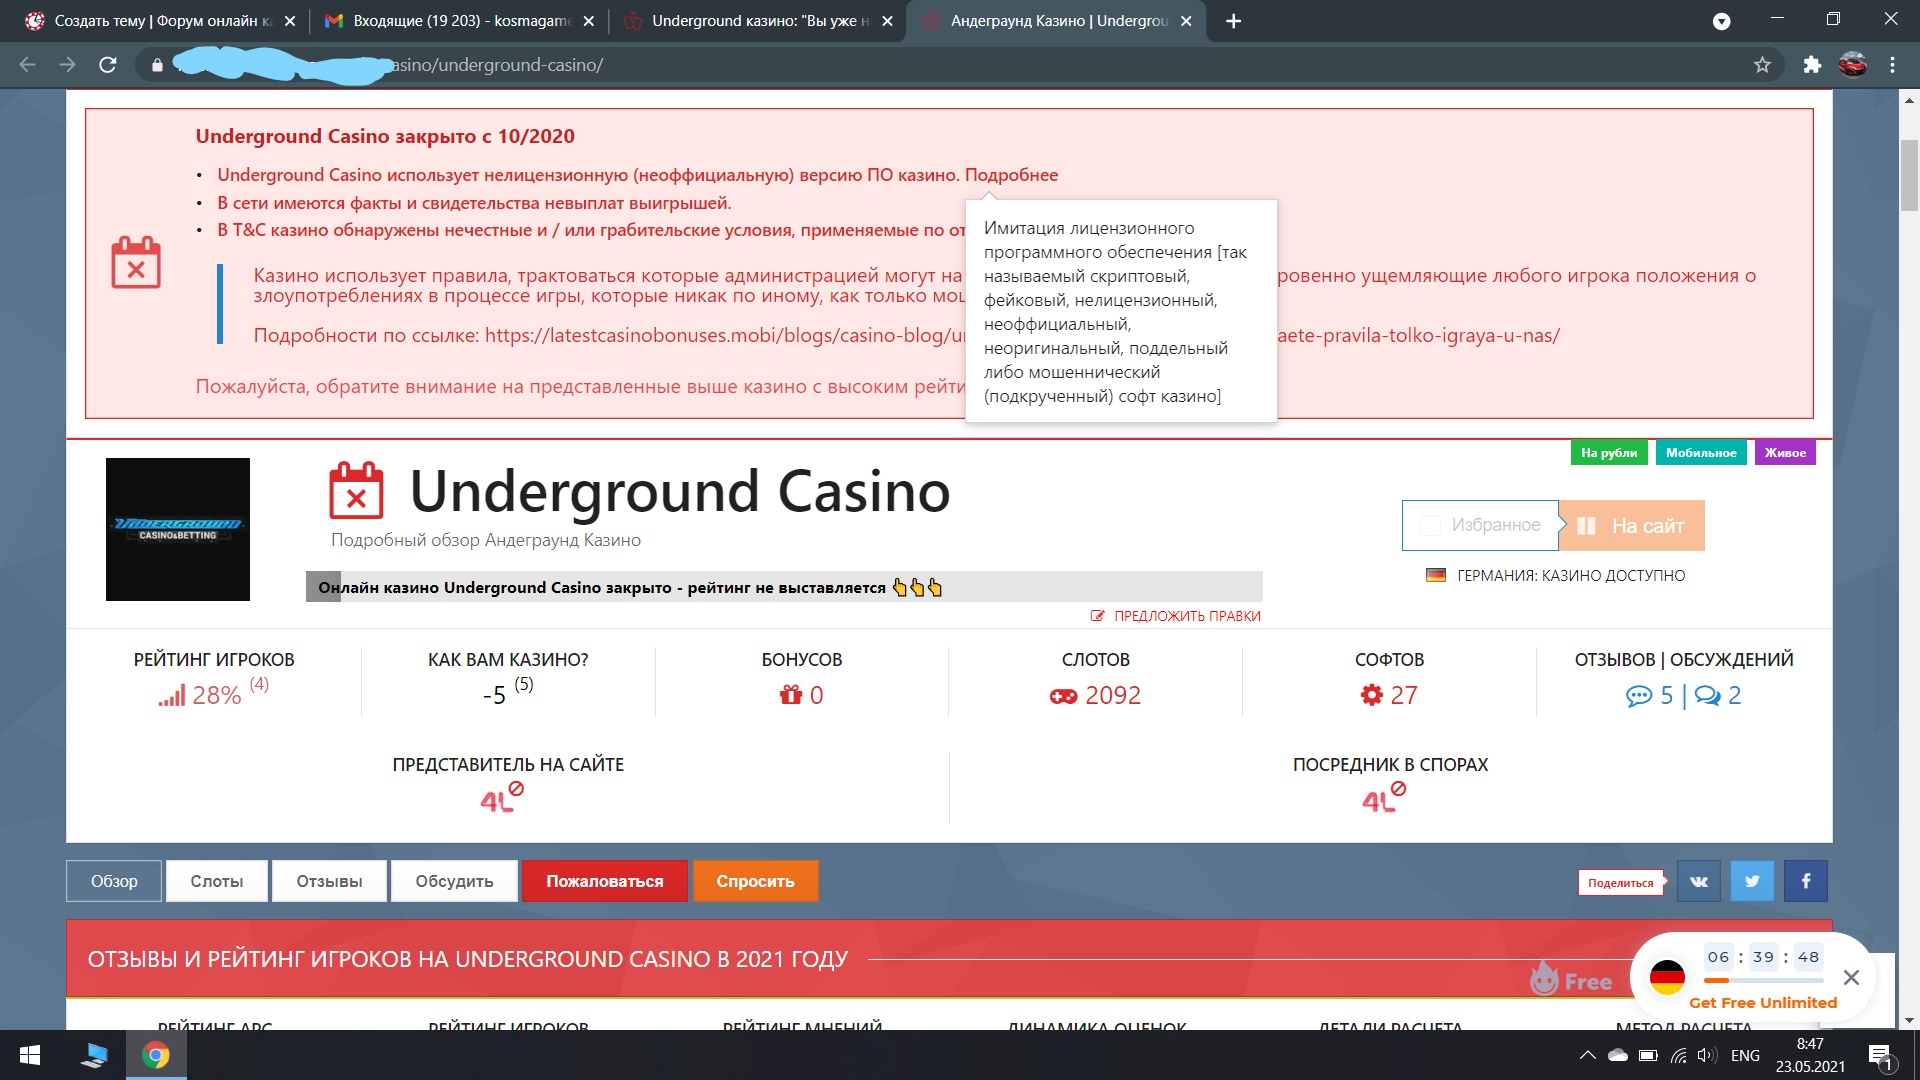1920x1080 pixels.
Task: Click 'Get Free Unlimited' text in popup
Action: (1763, 1002)
